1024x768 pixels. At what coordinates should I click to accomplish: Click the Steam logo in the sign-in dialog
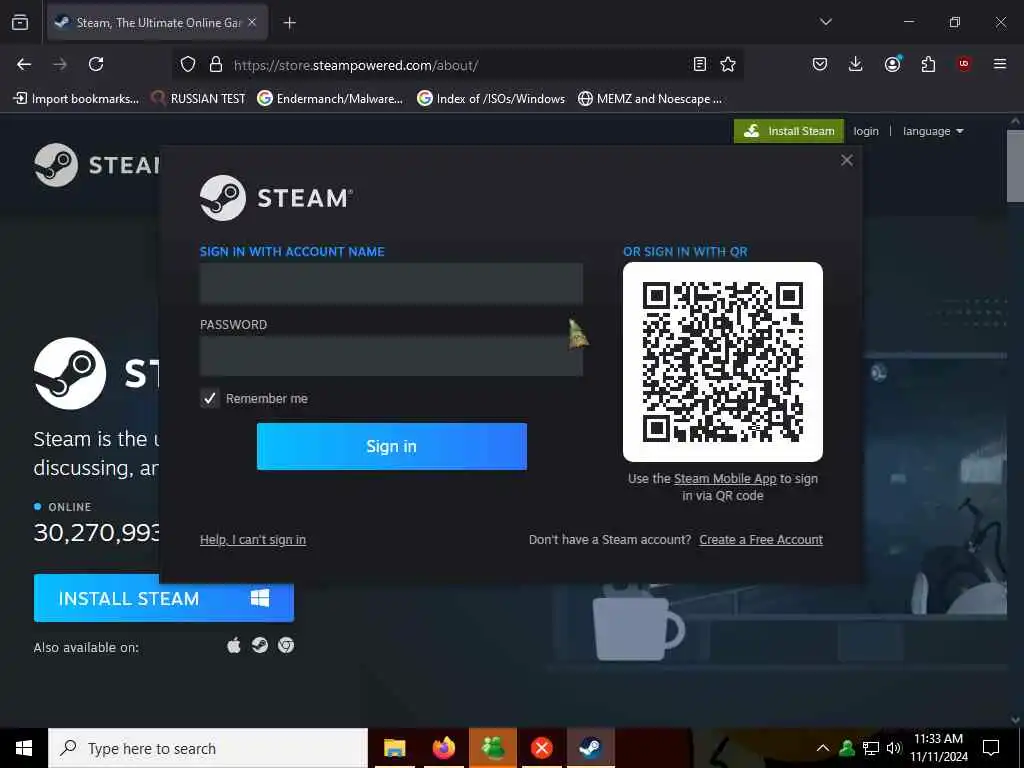pyautogui.click(x=276, y=198)
